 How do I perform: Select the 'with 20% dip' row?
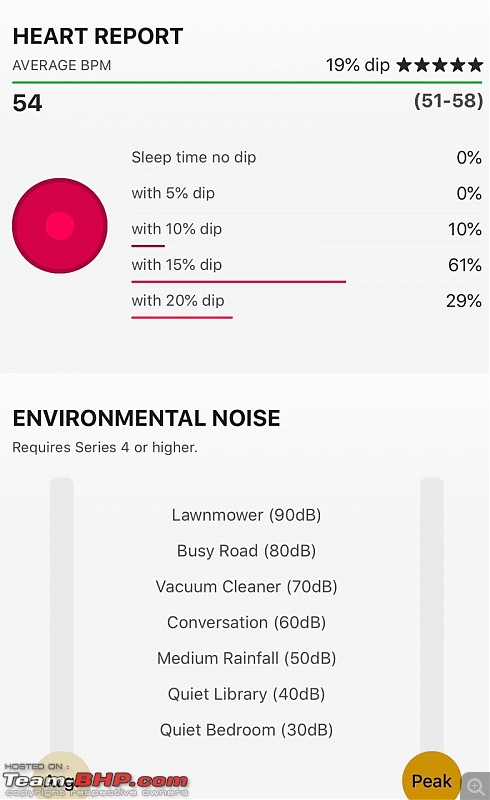[x=306, y=301]
